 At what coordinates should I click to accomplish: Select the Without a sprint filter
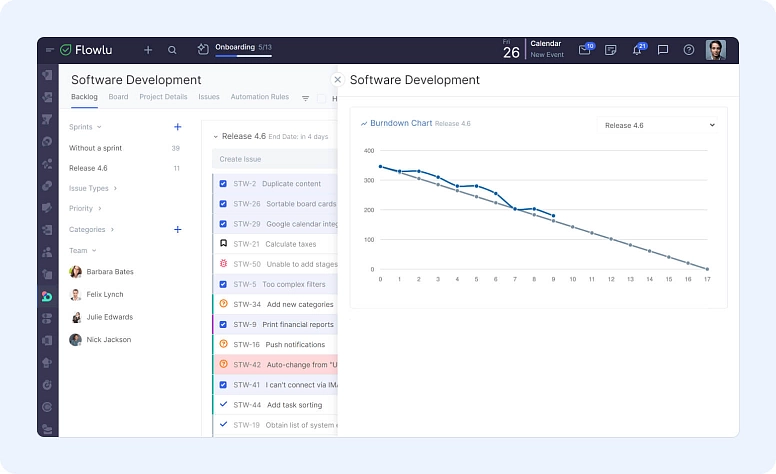(96, 148)
